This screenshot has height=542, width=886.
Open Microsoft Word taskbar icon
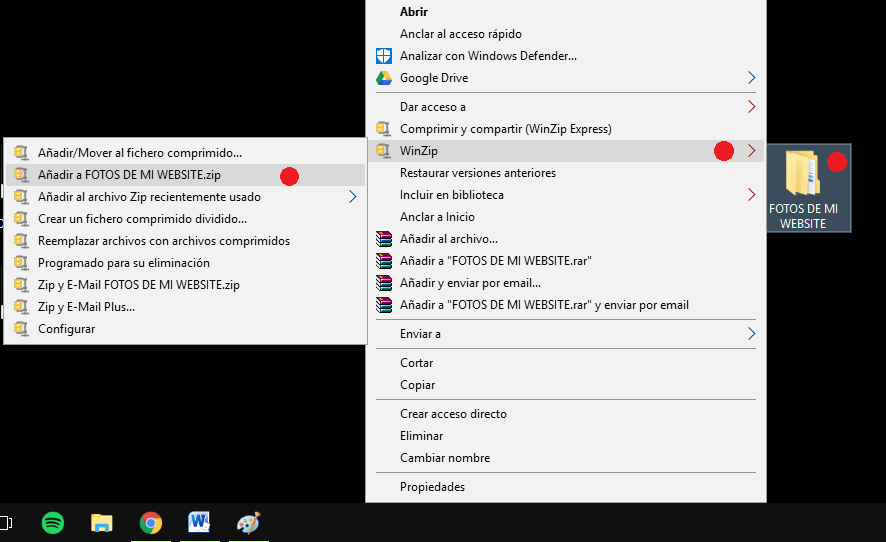199,522
